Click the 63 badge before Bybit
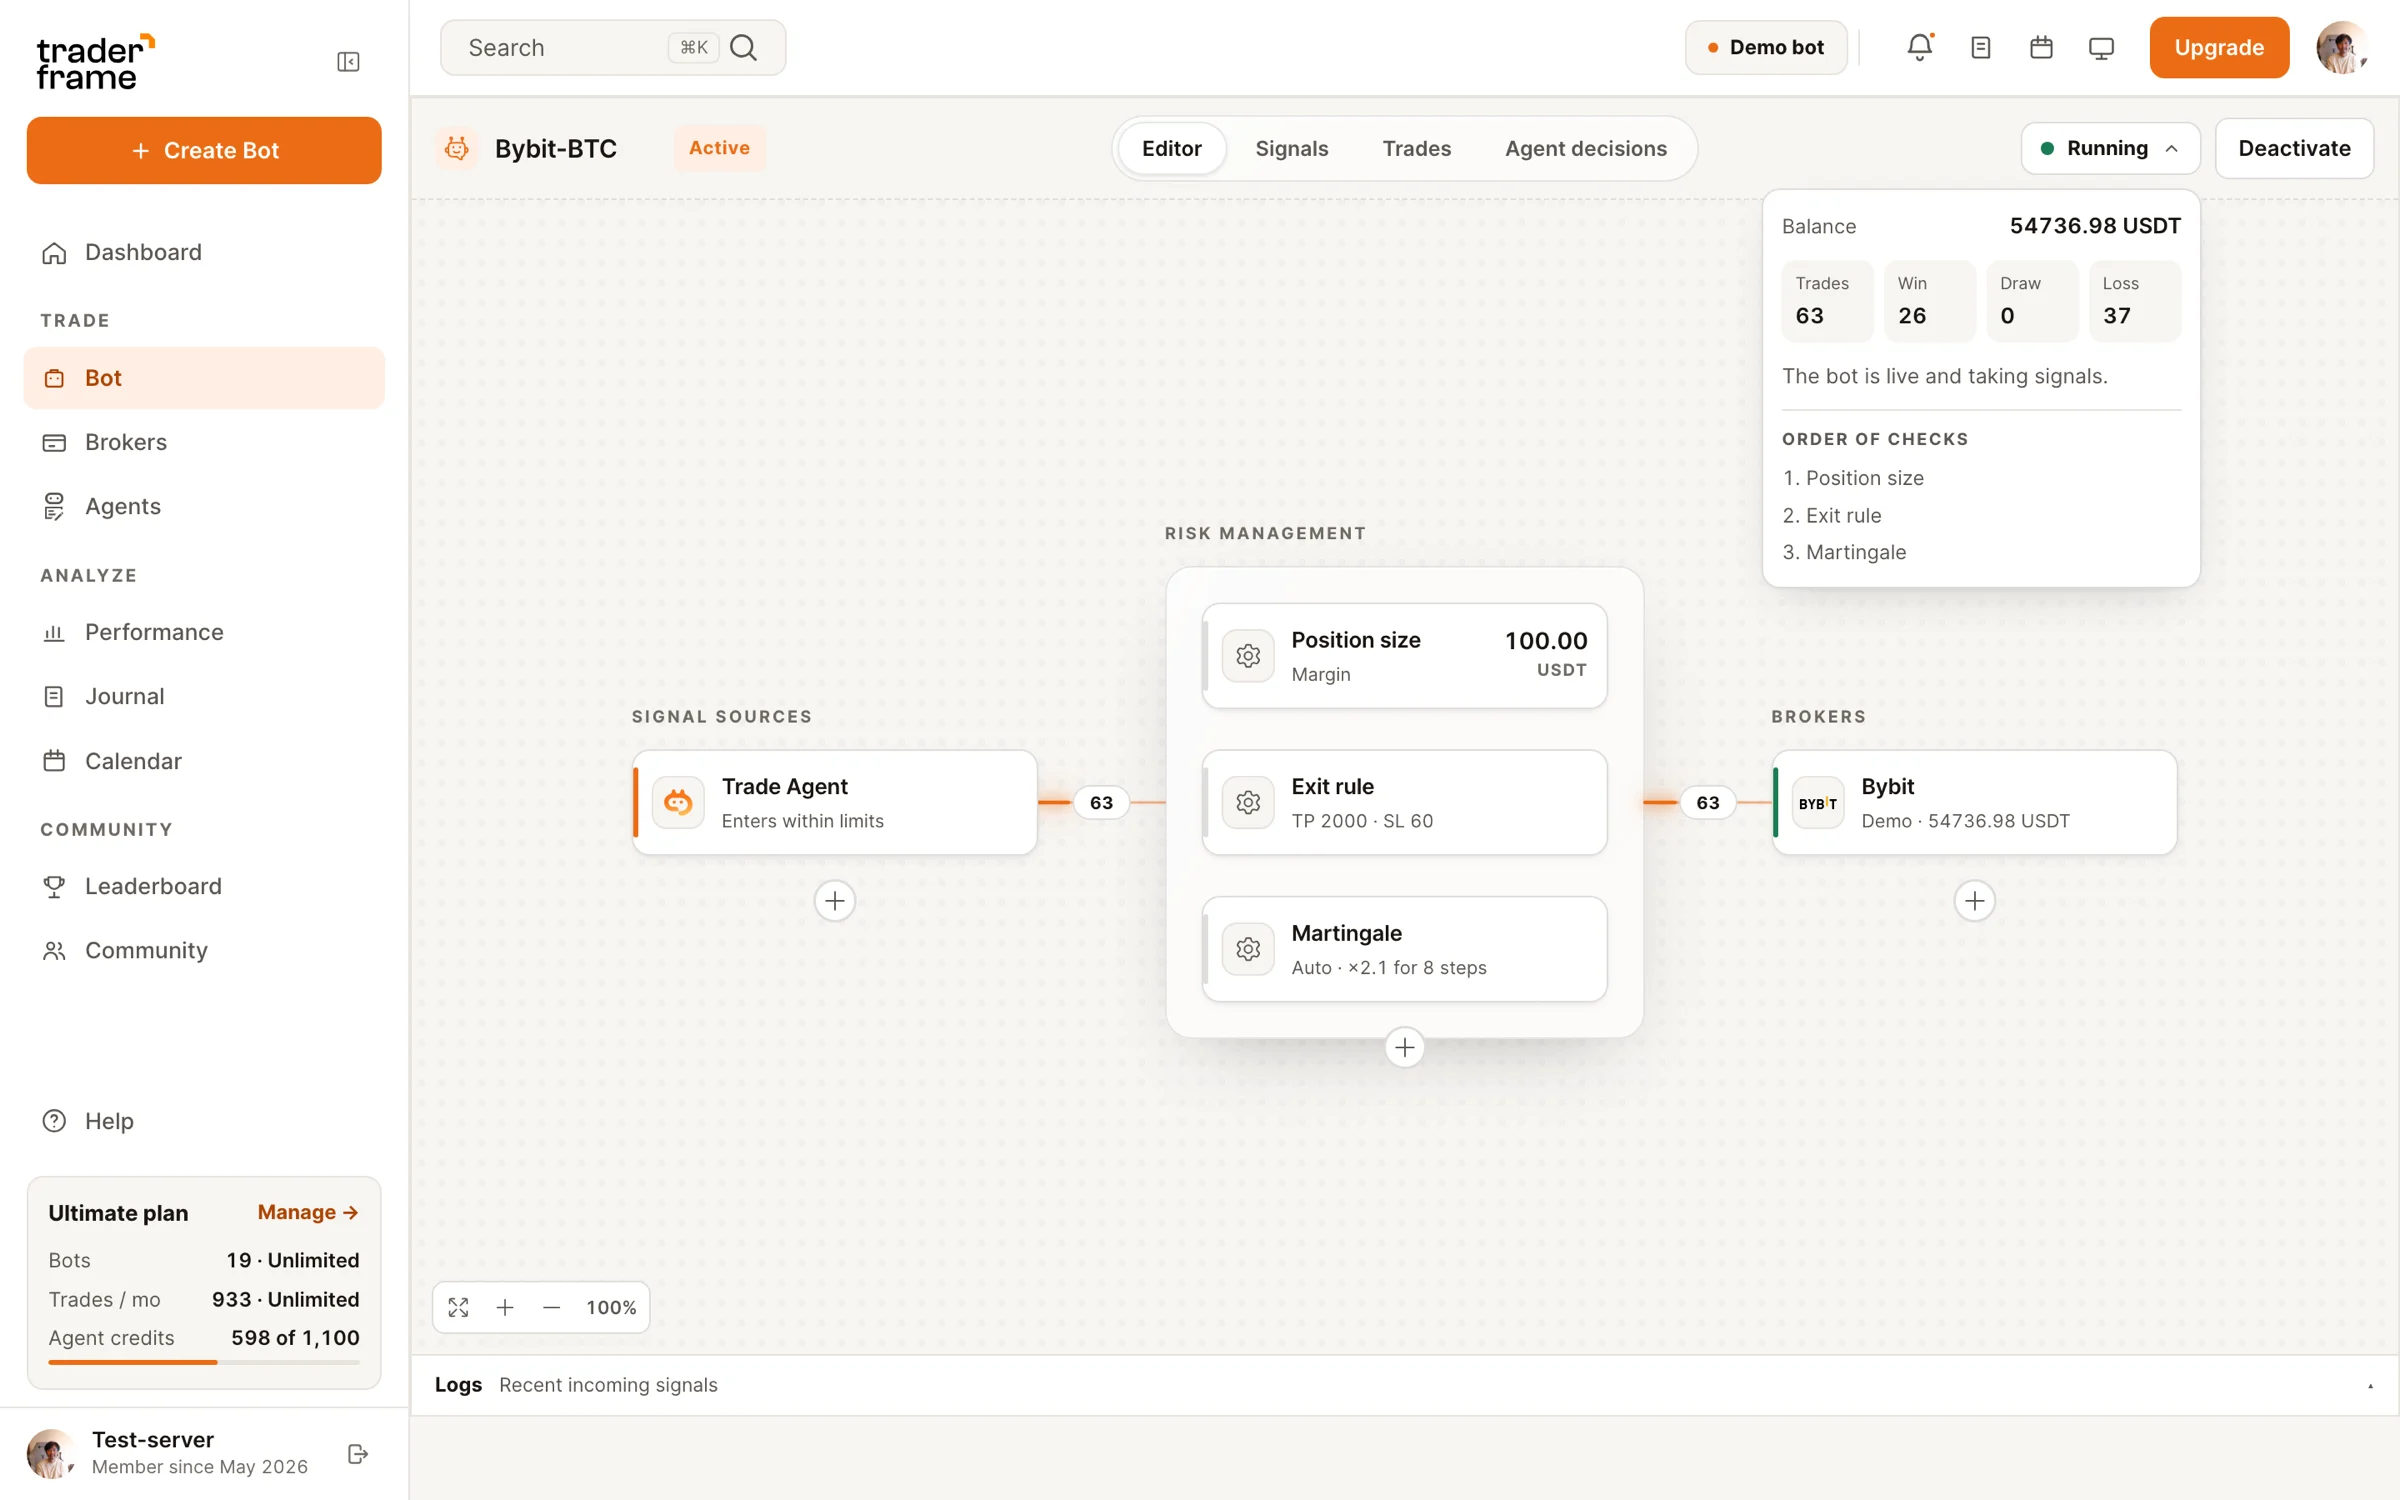This screenshot has height=1500, width=2400. pos(1707,802)
